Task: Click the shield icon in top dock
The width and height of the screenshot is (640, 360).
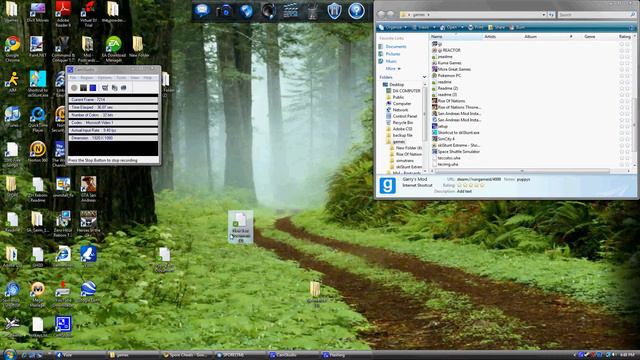Action: [334, 11]
